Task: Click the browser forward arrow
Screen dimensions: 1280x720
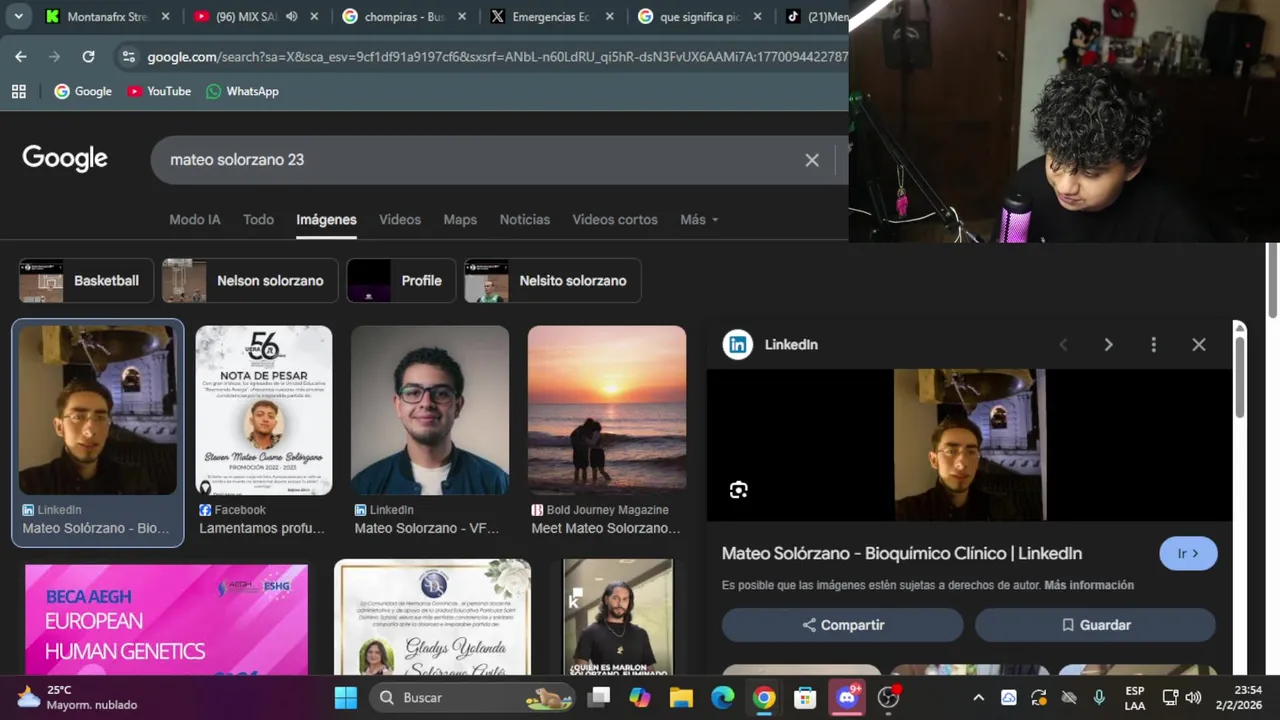Action: tap(54, 57)
